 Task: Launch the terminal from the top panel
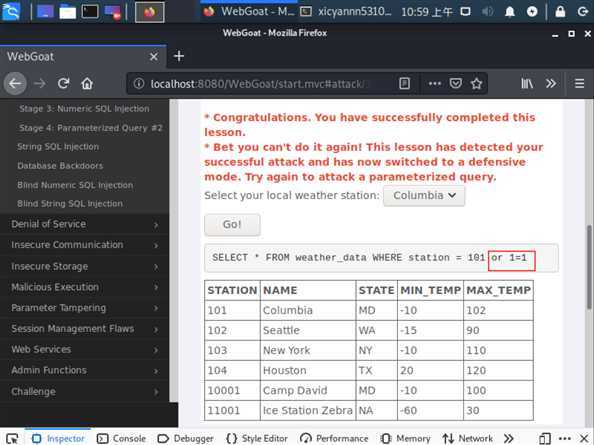pyautogui.click(x=90, y=12)
